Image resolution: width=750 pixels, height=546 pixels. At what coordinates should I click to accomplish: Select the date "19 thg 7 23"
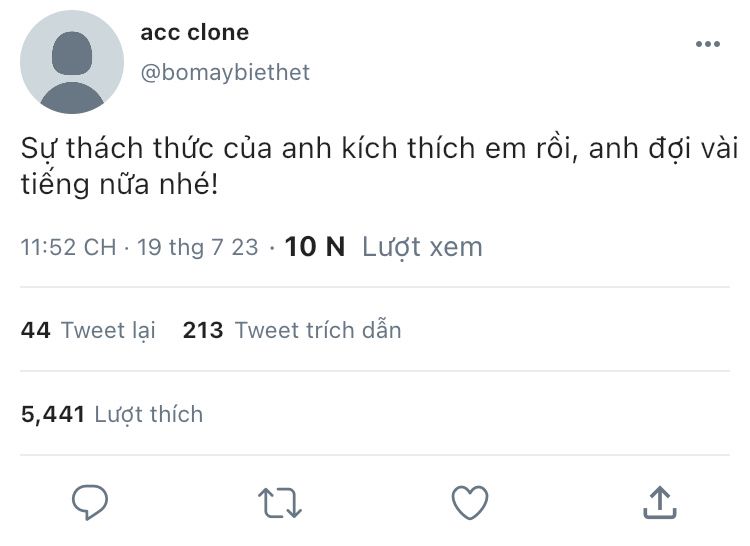point(198,247)
